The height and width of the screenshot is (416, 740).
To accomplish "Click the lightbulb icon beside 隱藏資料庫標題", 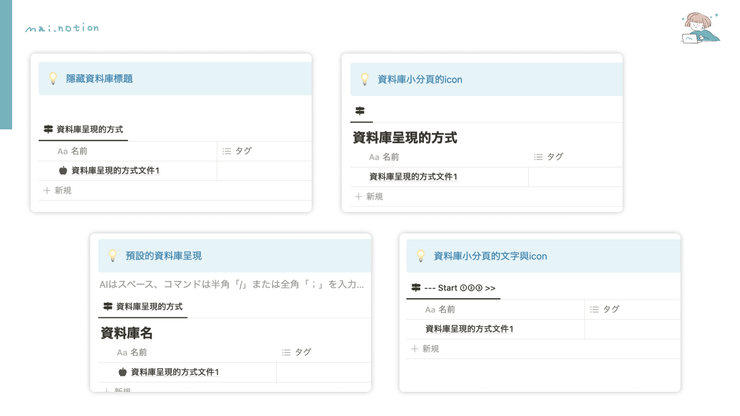I will click(54, 78).
